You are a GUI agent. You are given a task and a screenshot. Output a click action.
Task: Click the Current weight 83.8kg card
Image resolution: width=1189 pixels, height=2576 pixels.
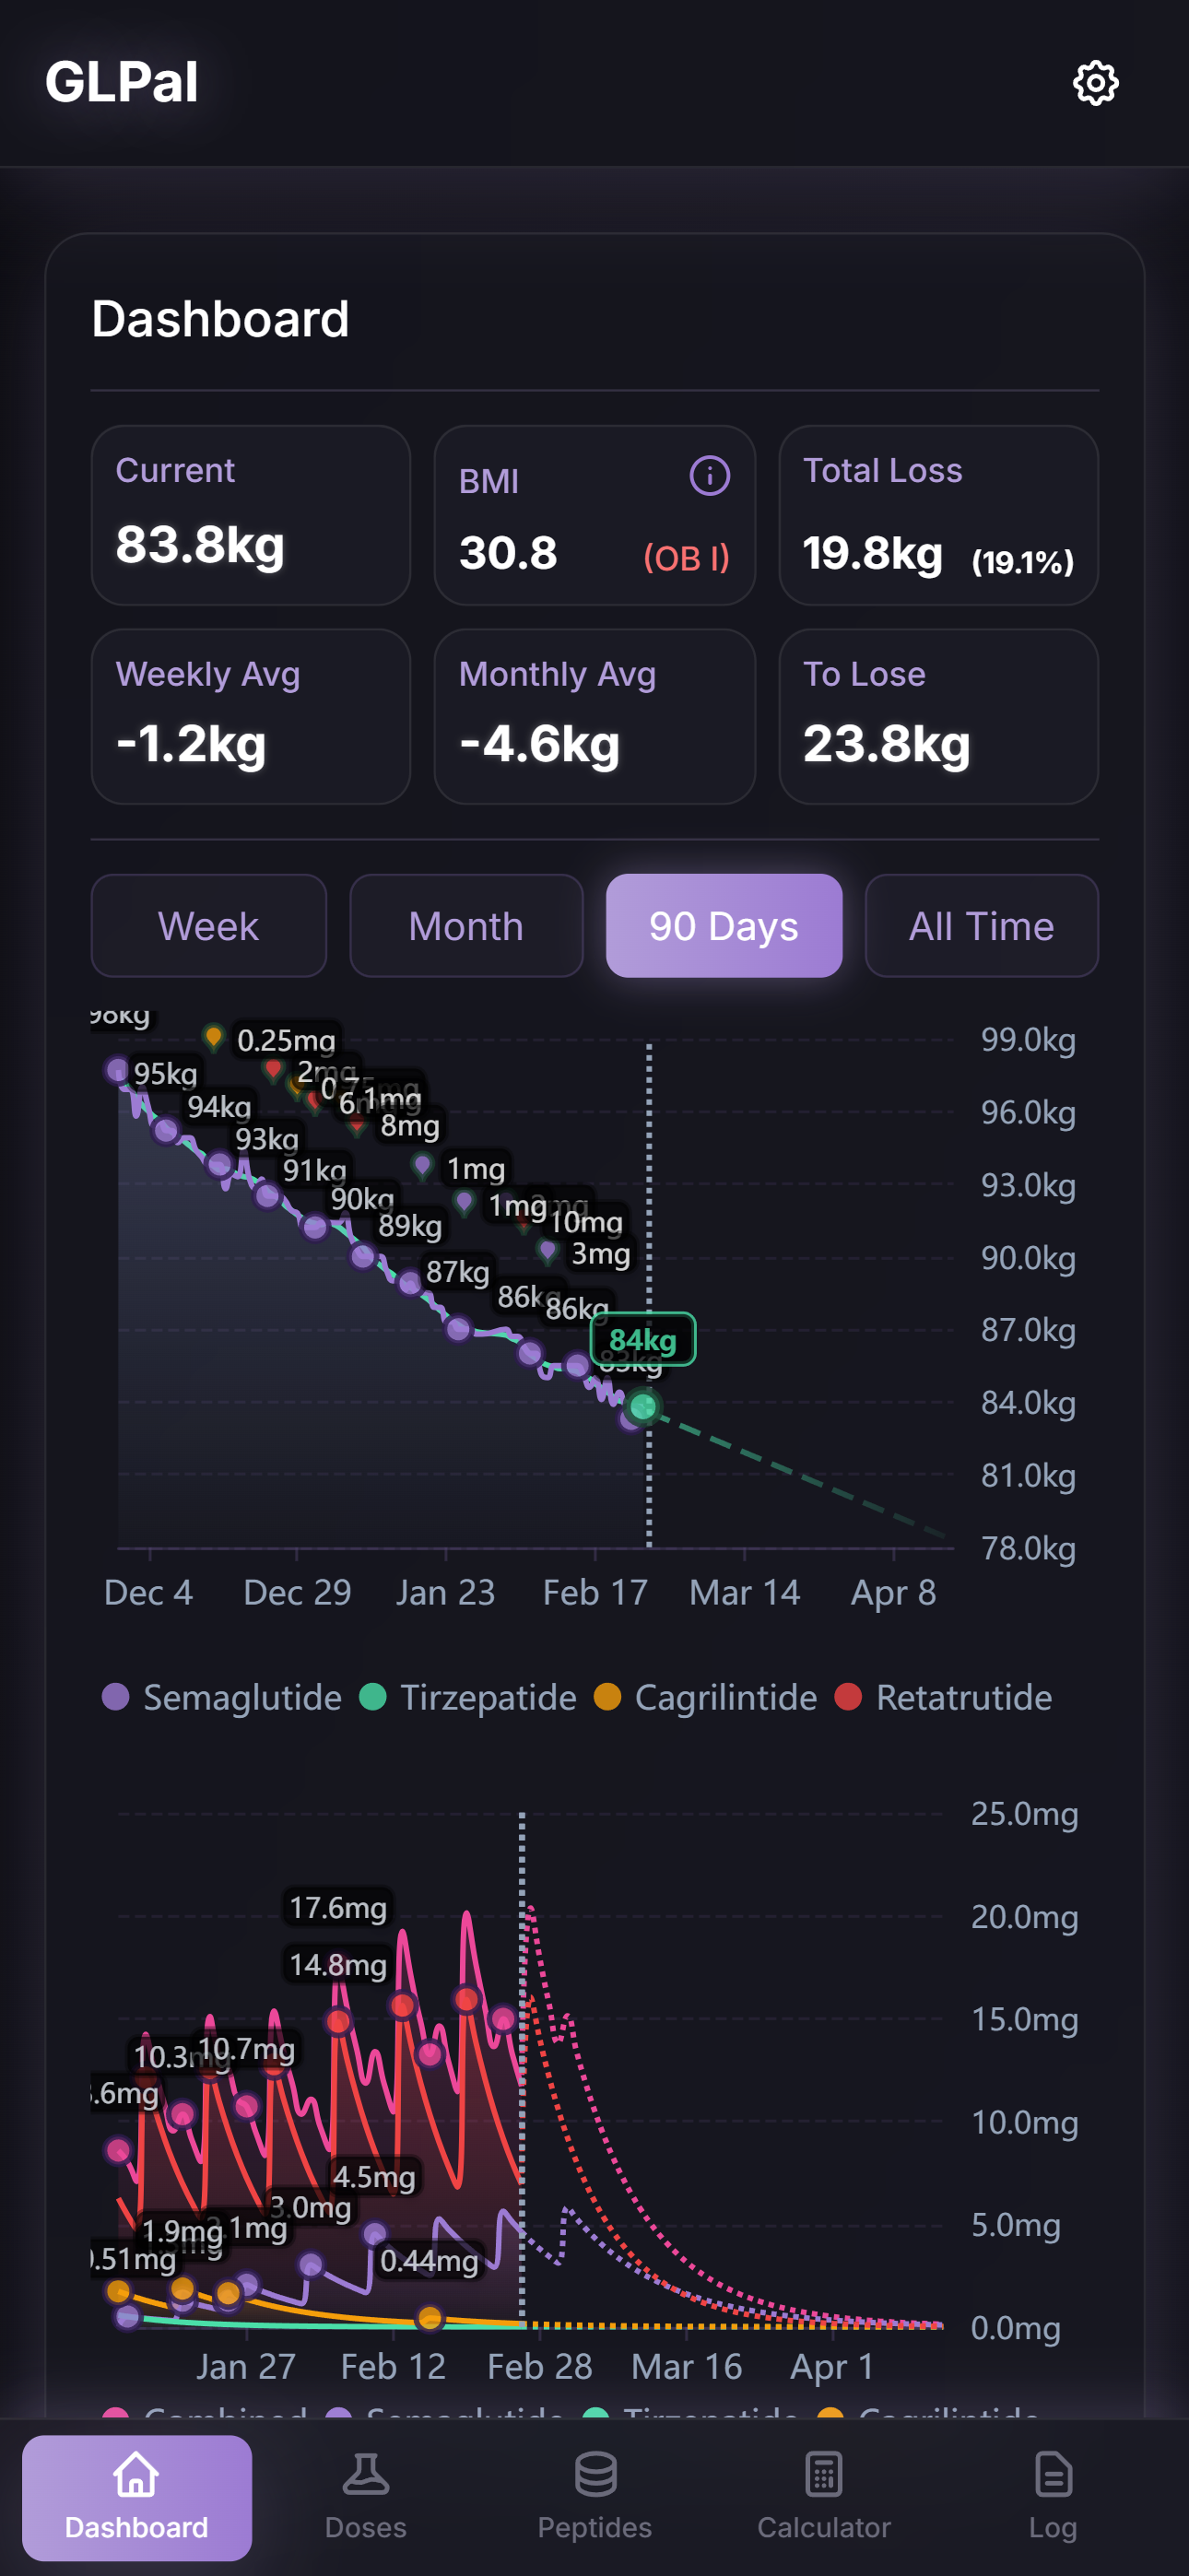pos(250,516)
